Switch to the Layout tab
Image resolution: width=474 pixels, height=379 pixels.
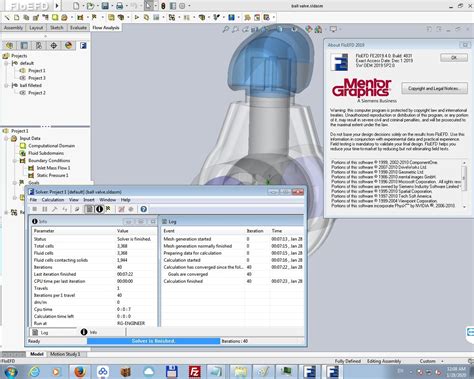(x=36, y=28)
